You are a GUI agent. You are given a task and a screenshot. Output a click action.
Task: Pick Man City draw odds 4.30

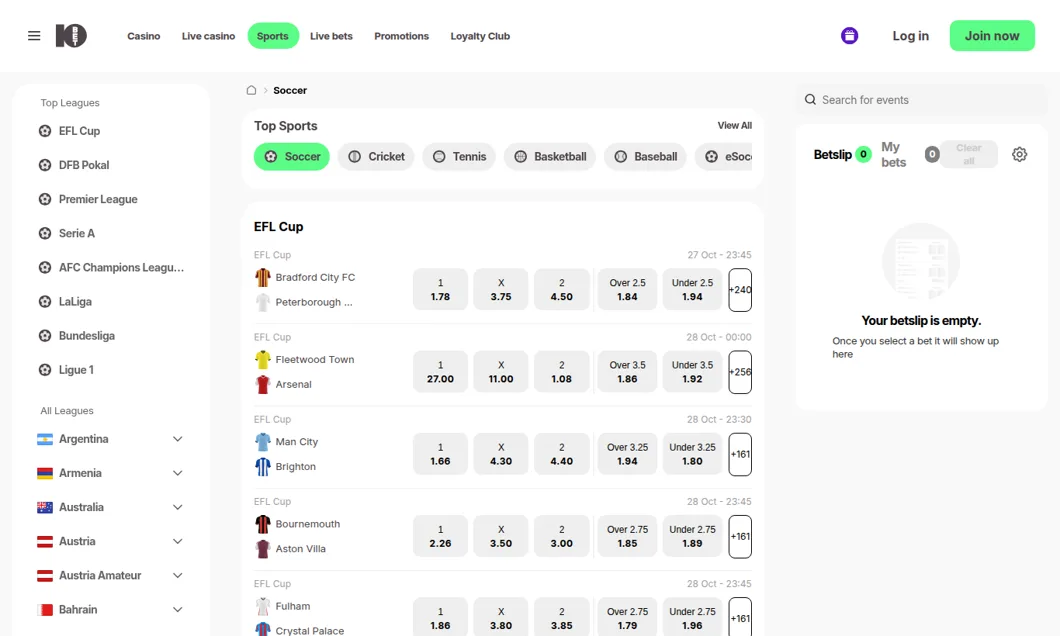click(x=501, y=454)
